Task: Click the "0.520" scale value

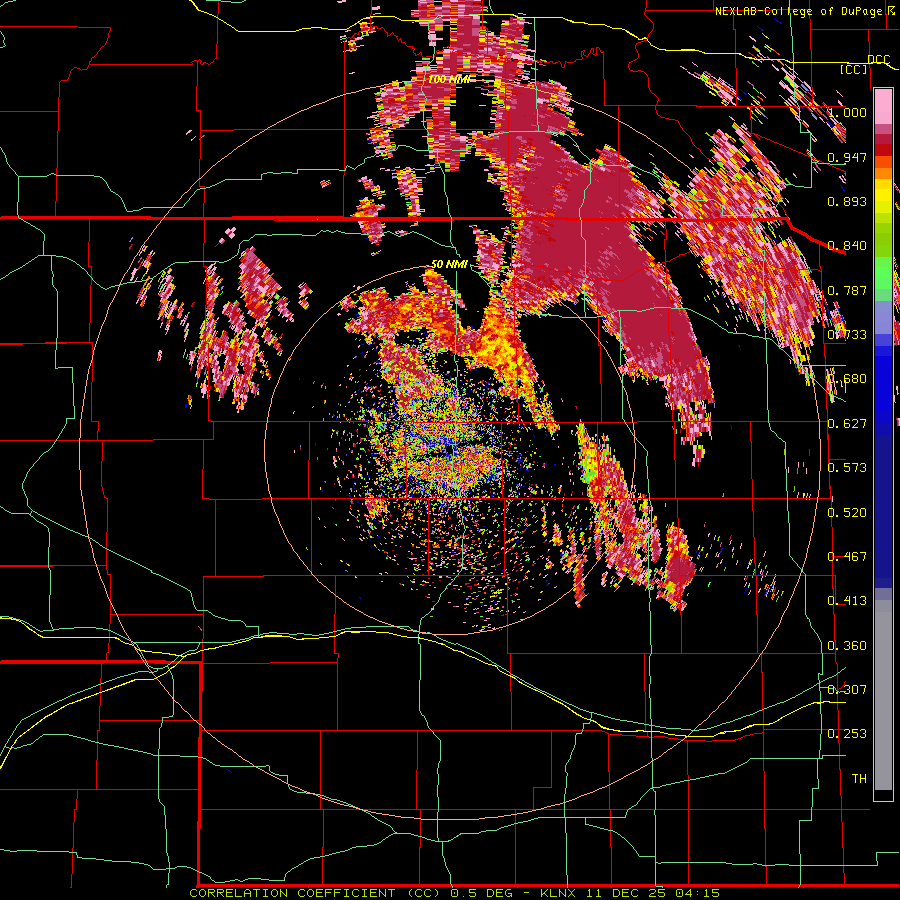Action: coord(847,513)
